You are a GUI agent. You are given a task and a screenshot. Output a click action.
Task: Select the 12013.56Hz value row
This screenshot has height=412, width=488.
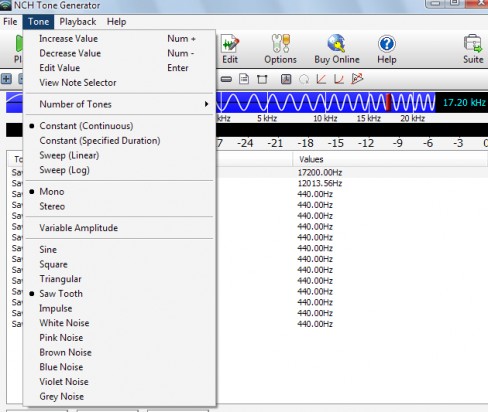pyautogui.click(x=320, y=183)
